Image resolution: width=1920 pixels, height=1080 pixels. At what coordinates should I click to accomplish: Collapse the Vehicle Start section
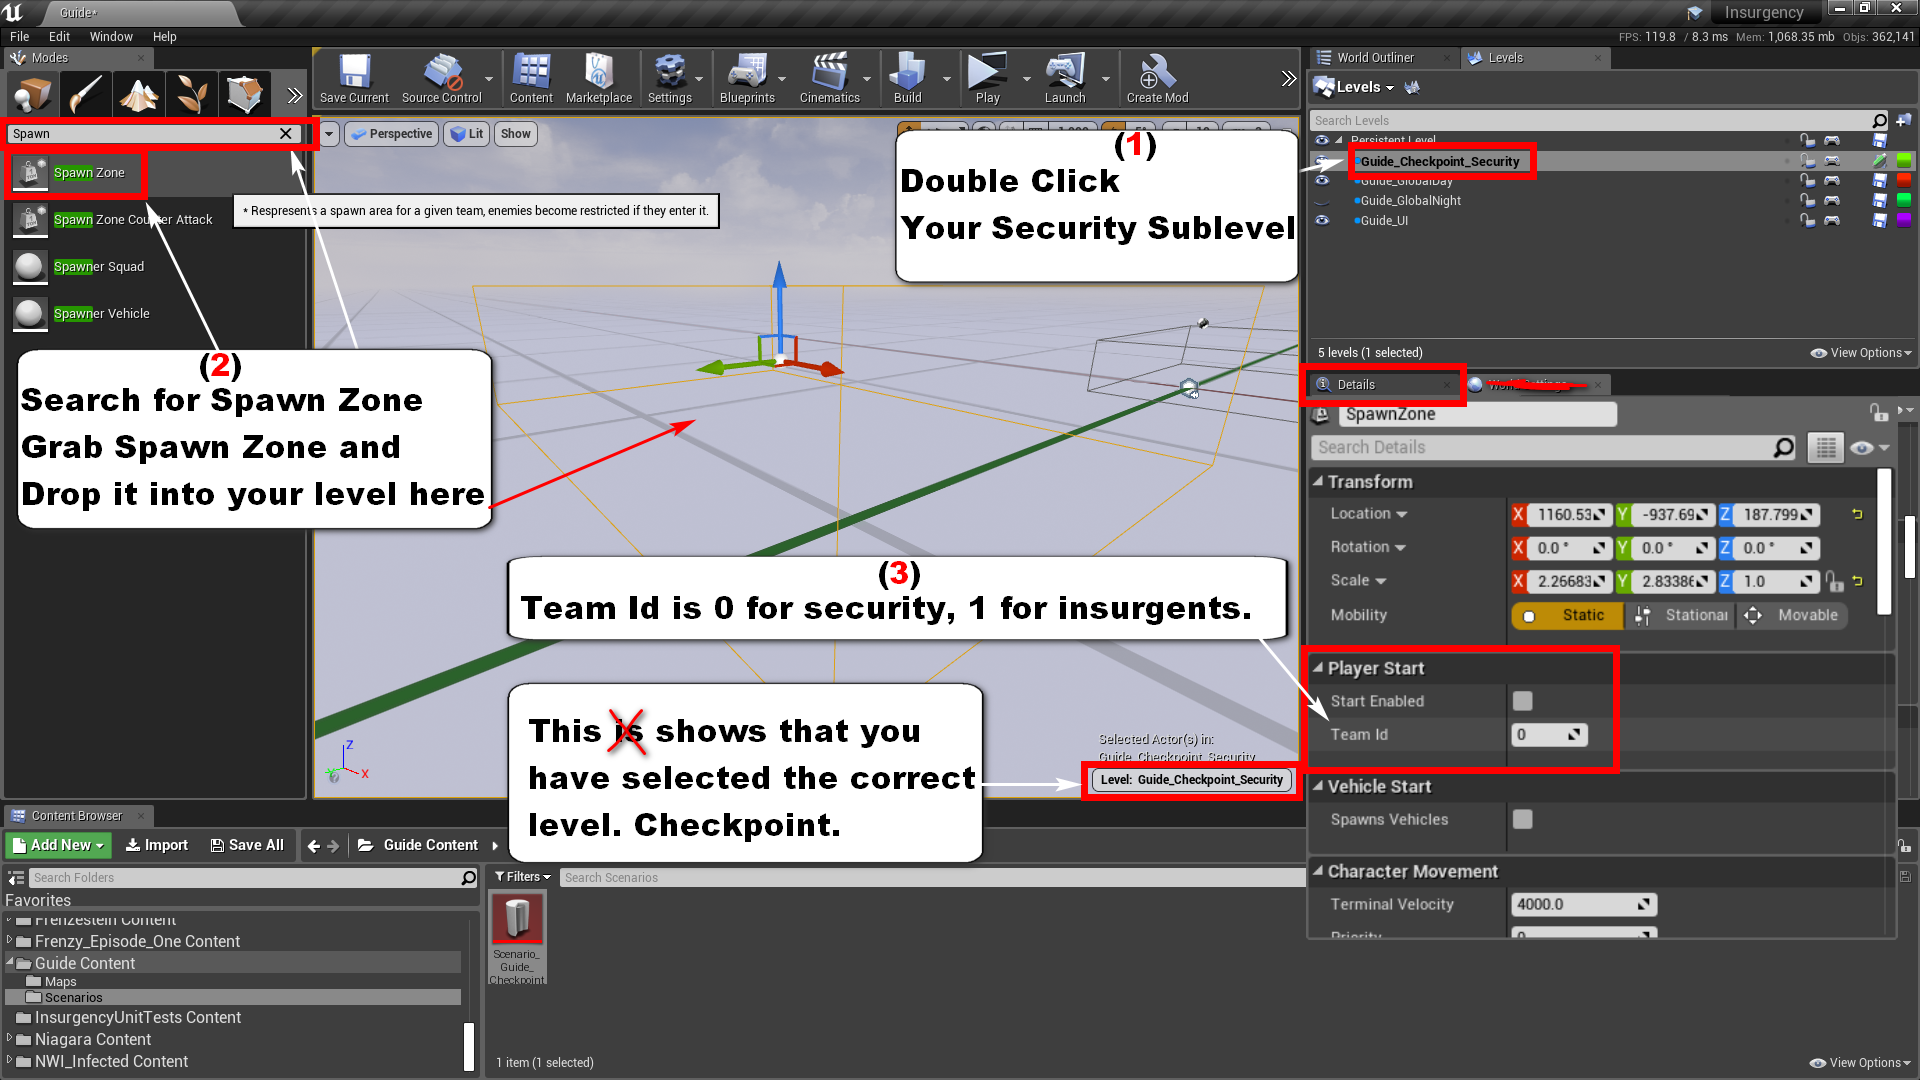1318,786
